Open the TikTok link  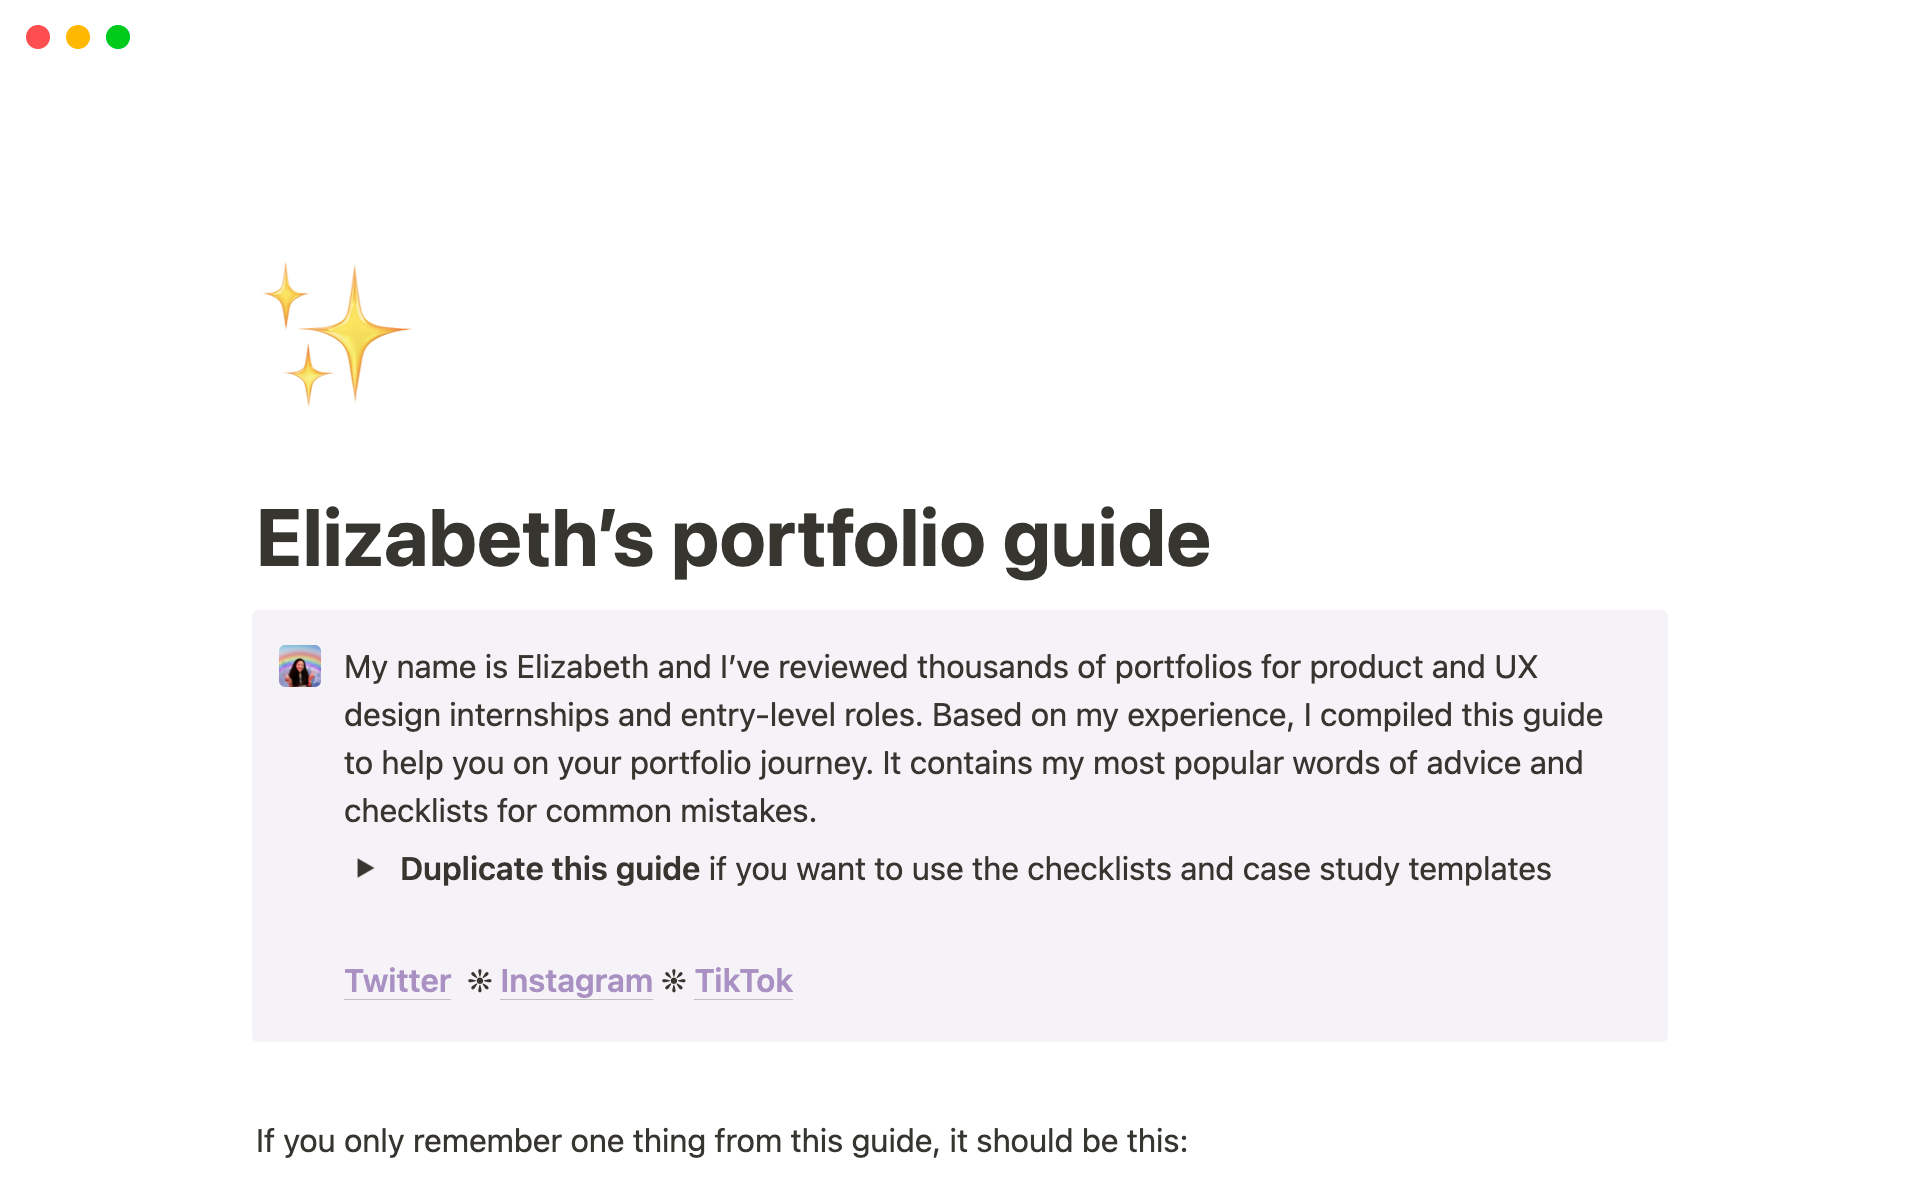[x=743, y=981]
